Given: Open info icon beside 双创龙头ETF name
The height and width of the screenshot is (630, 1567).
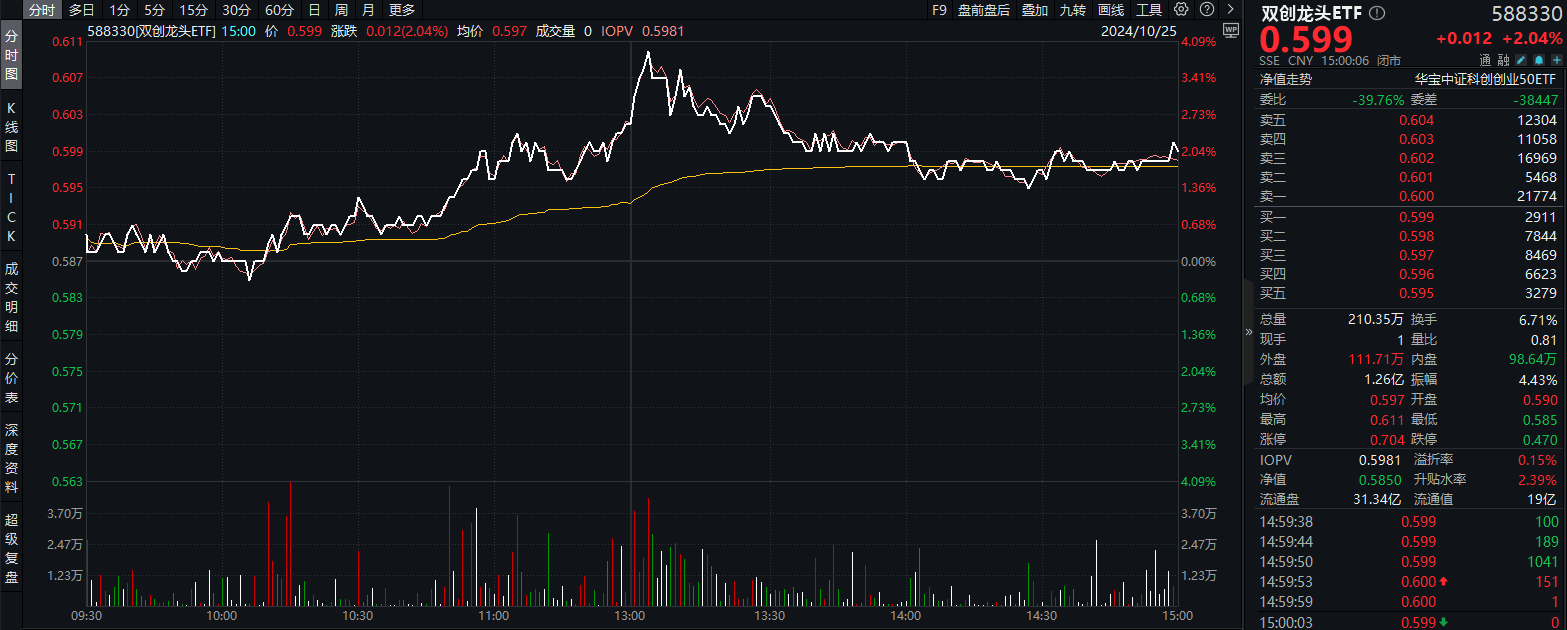Looking at the screenshot, I should pyautogui.click(x=1377, y=14).
